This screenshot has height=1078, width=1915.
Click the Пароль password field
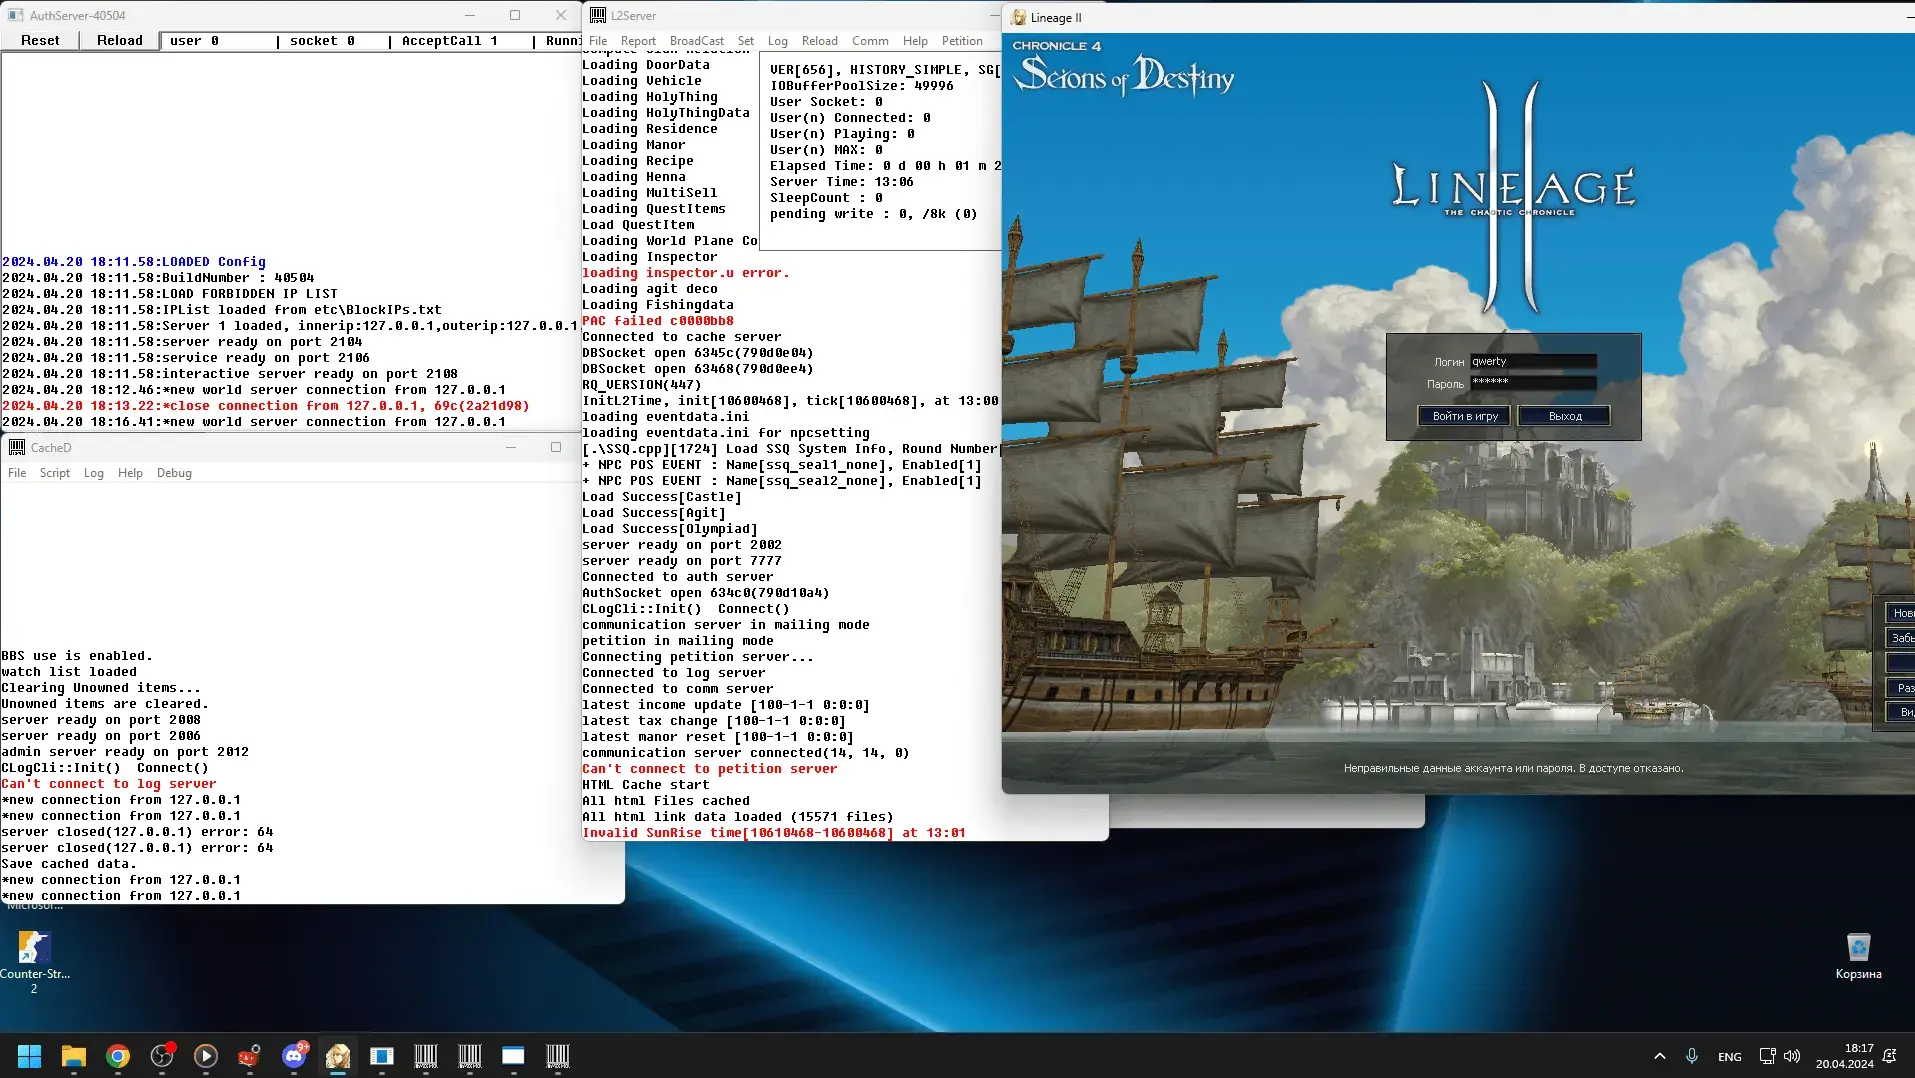pos(1533,383)
